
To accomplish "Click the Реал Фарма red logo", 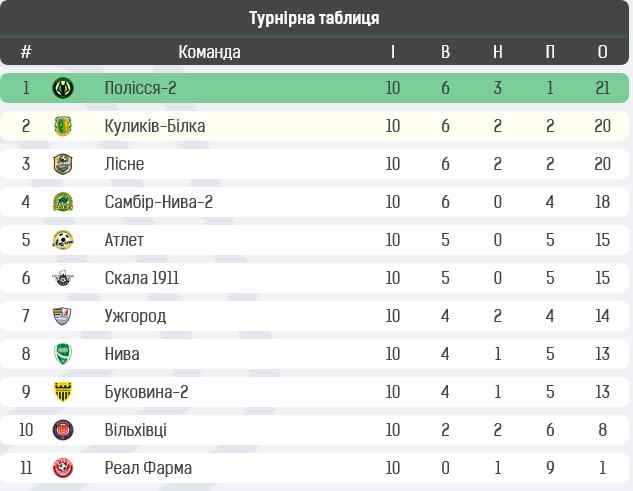I will pyautogui.click(x=63, y=468).
